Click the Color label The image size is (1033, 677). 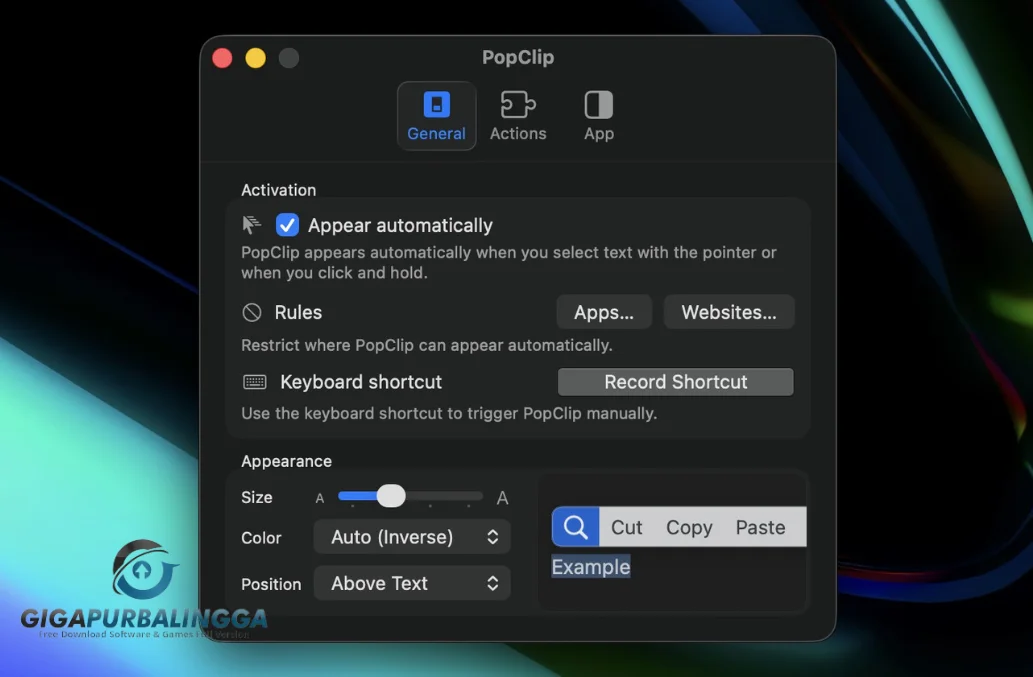pos(261,538)
